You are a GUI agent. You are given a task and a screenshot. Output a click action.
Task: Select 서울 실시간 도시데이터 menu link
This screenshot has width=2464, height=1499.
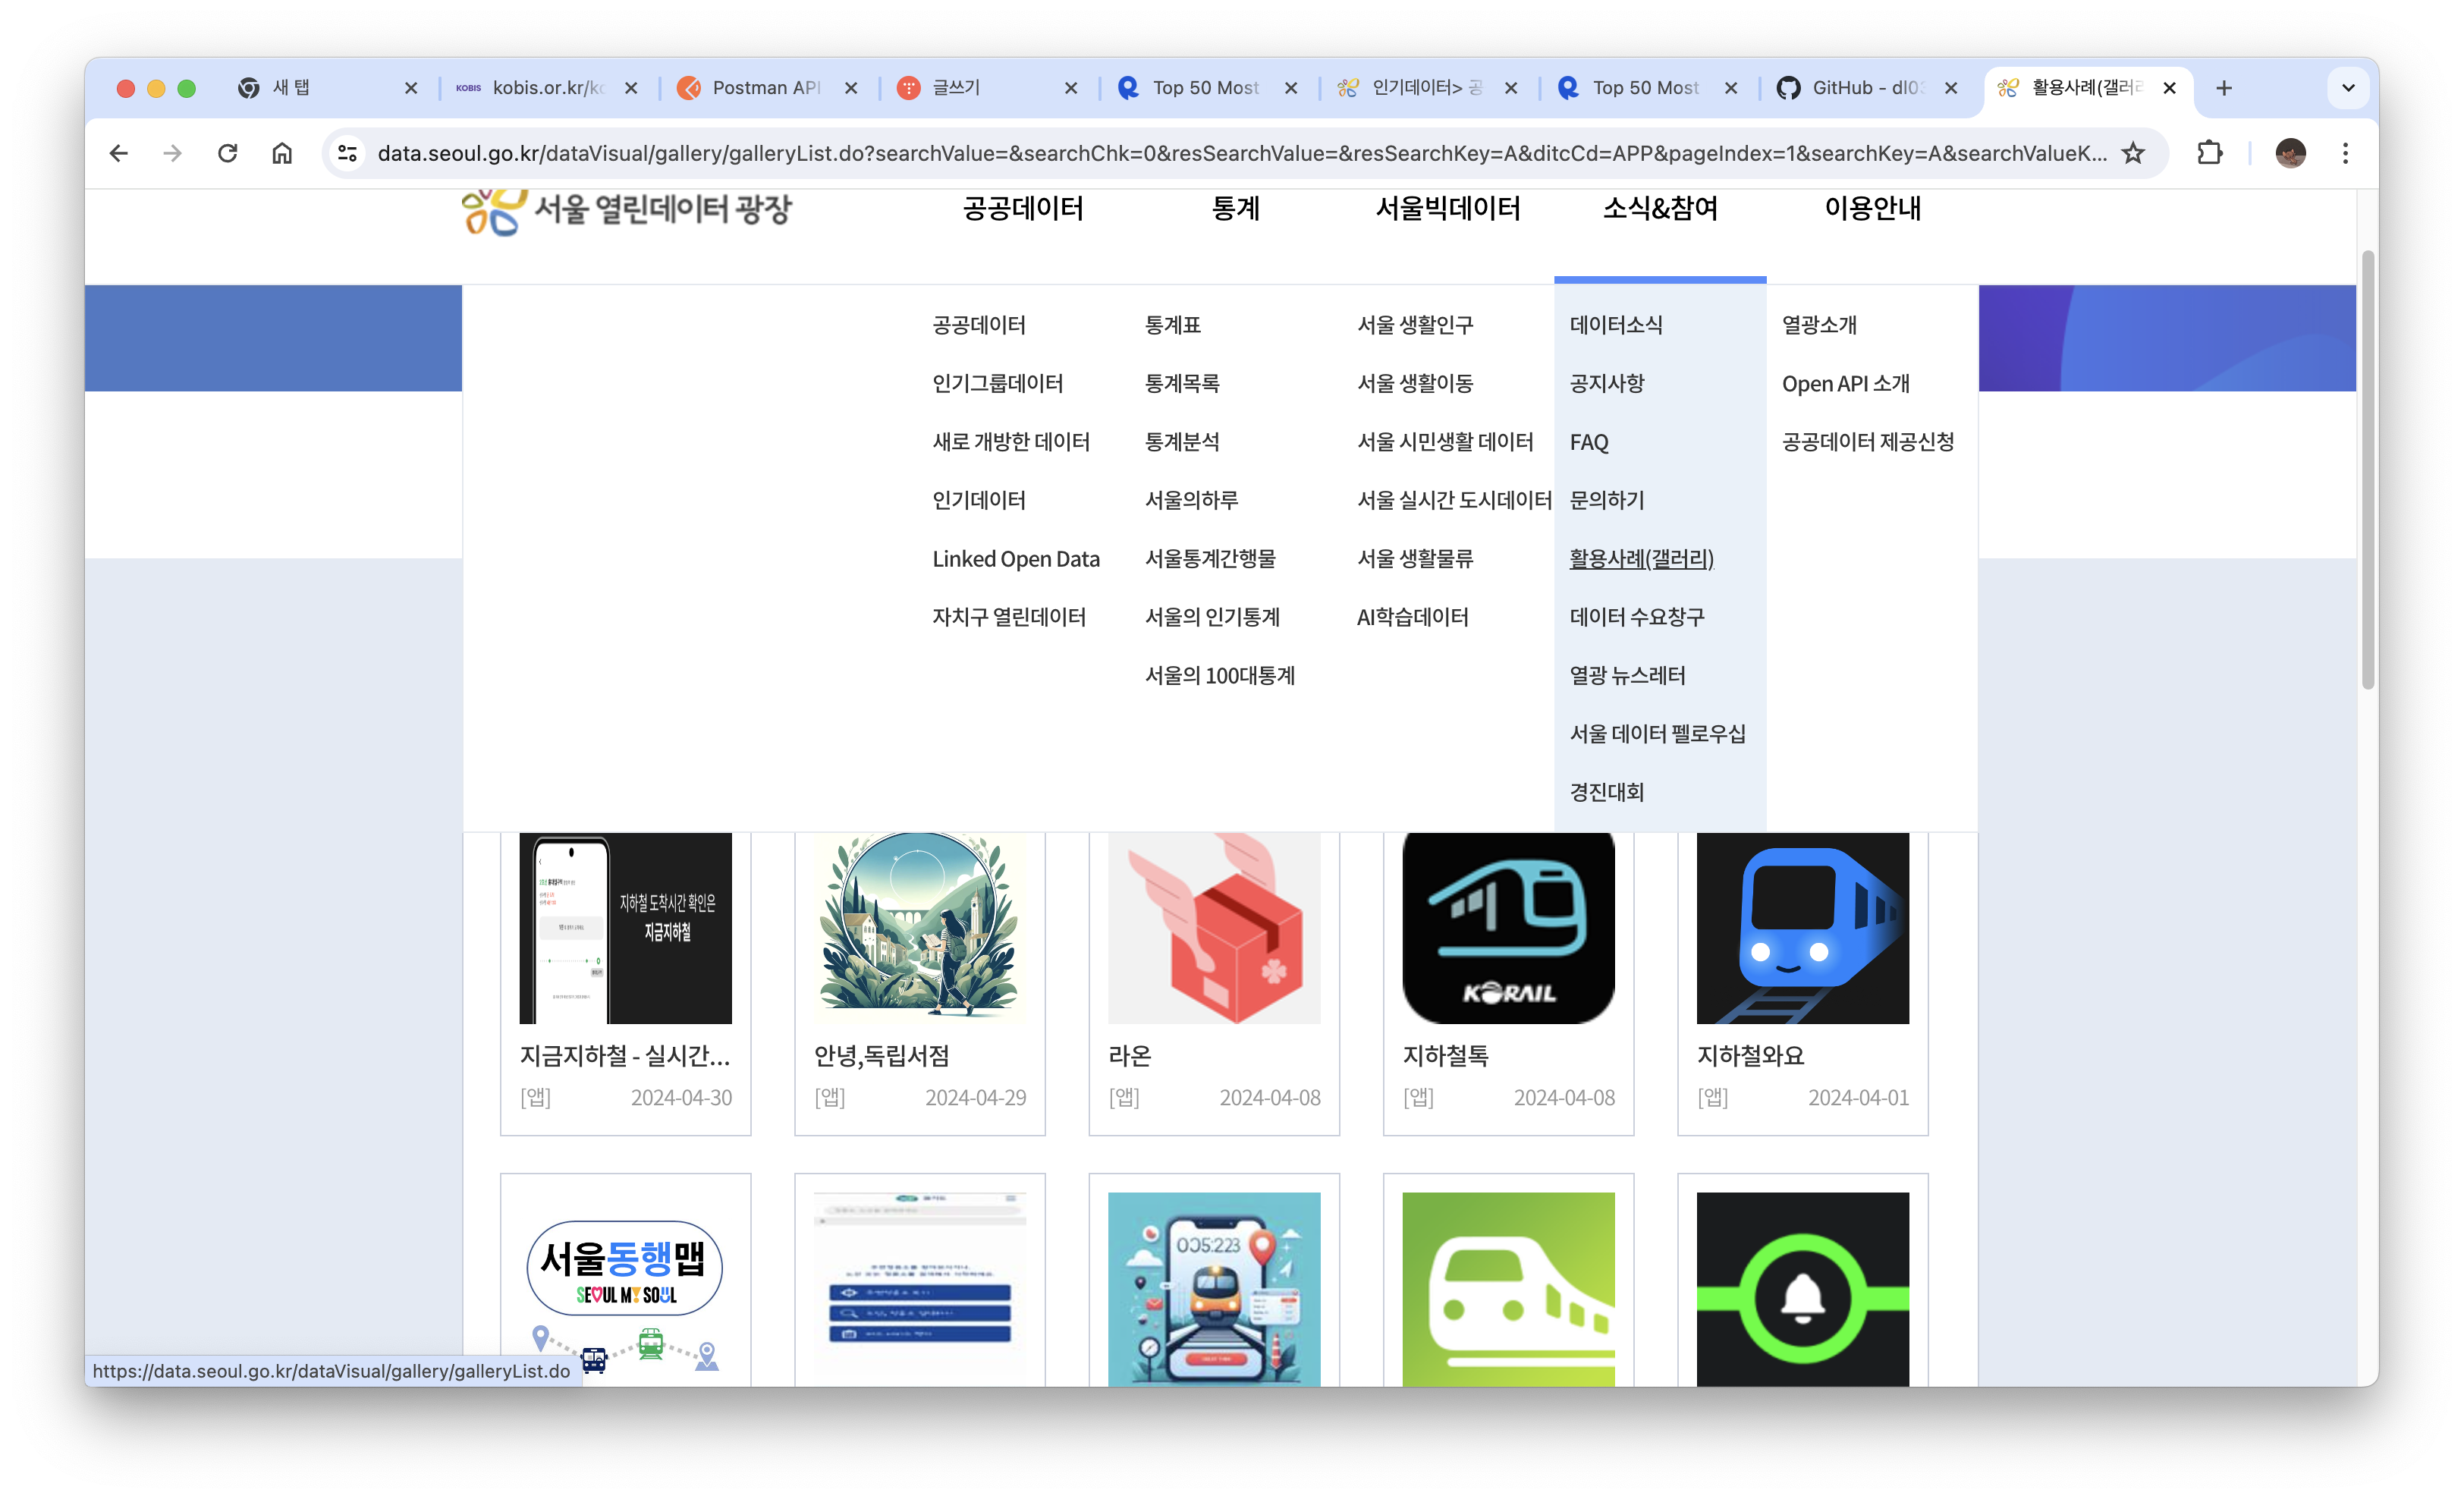pyautogui.click(x=1453, y=500)
